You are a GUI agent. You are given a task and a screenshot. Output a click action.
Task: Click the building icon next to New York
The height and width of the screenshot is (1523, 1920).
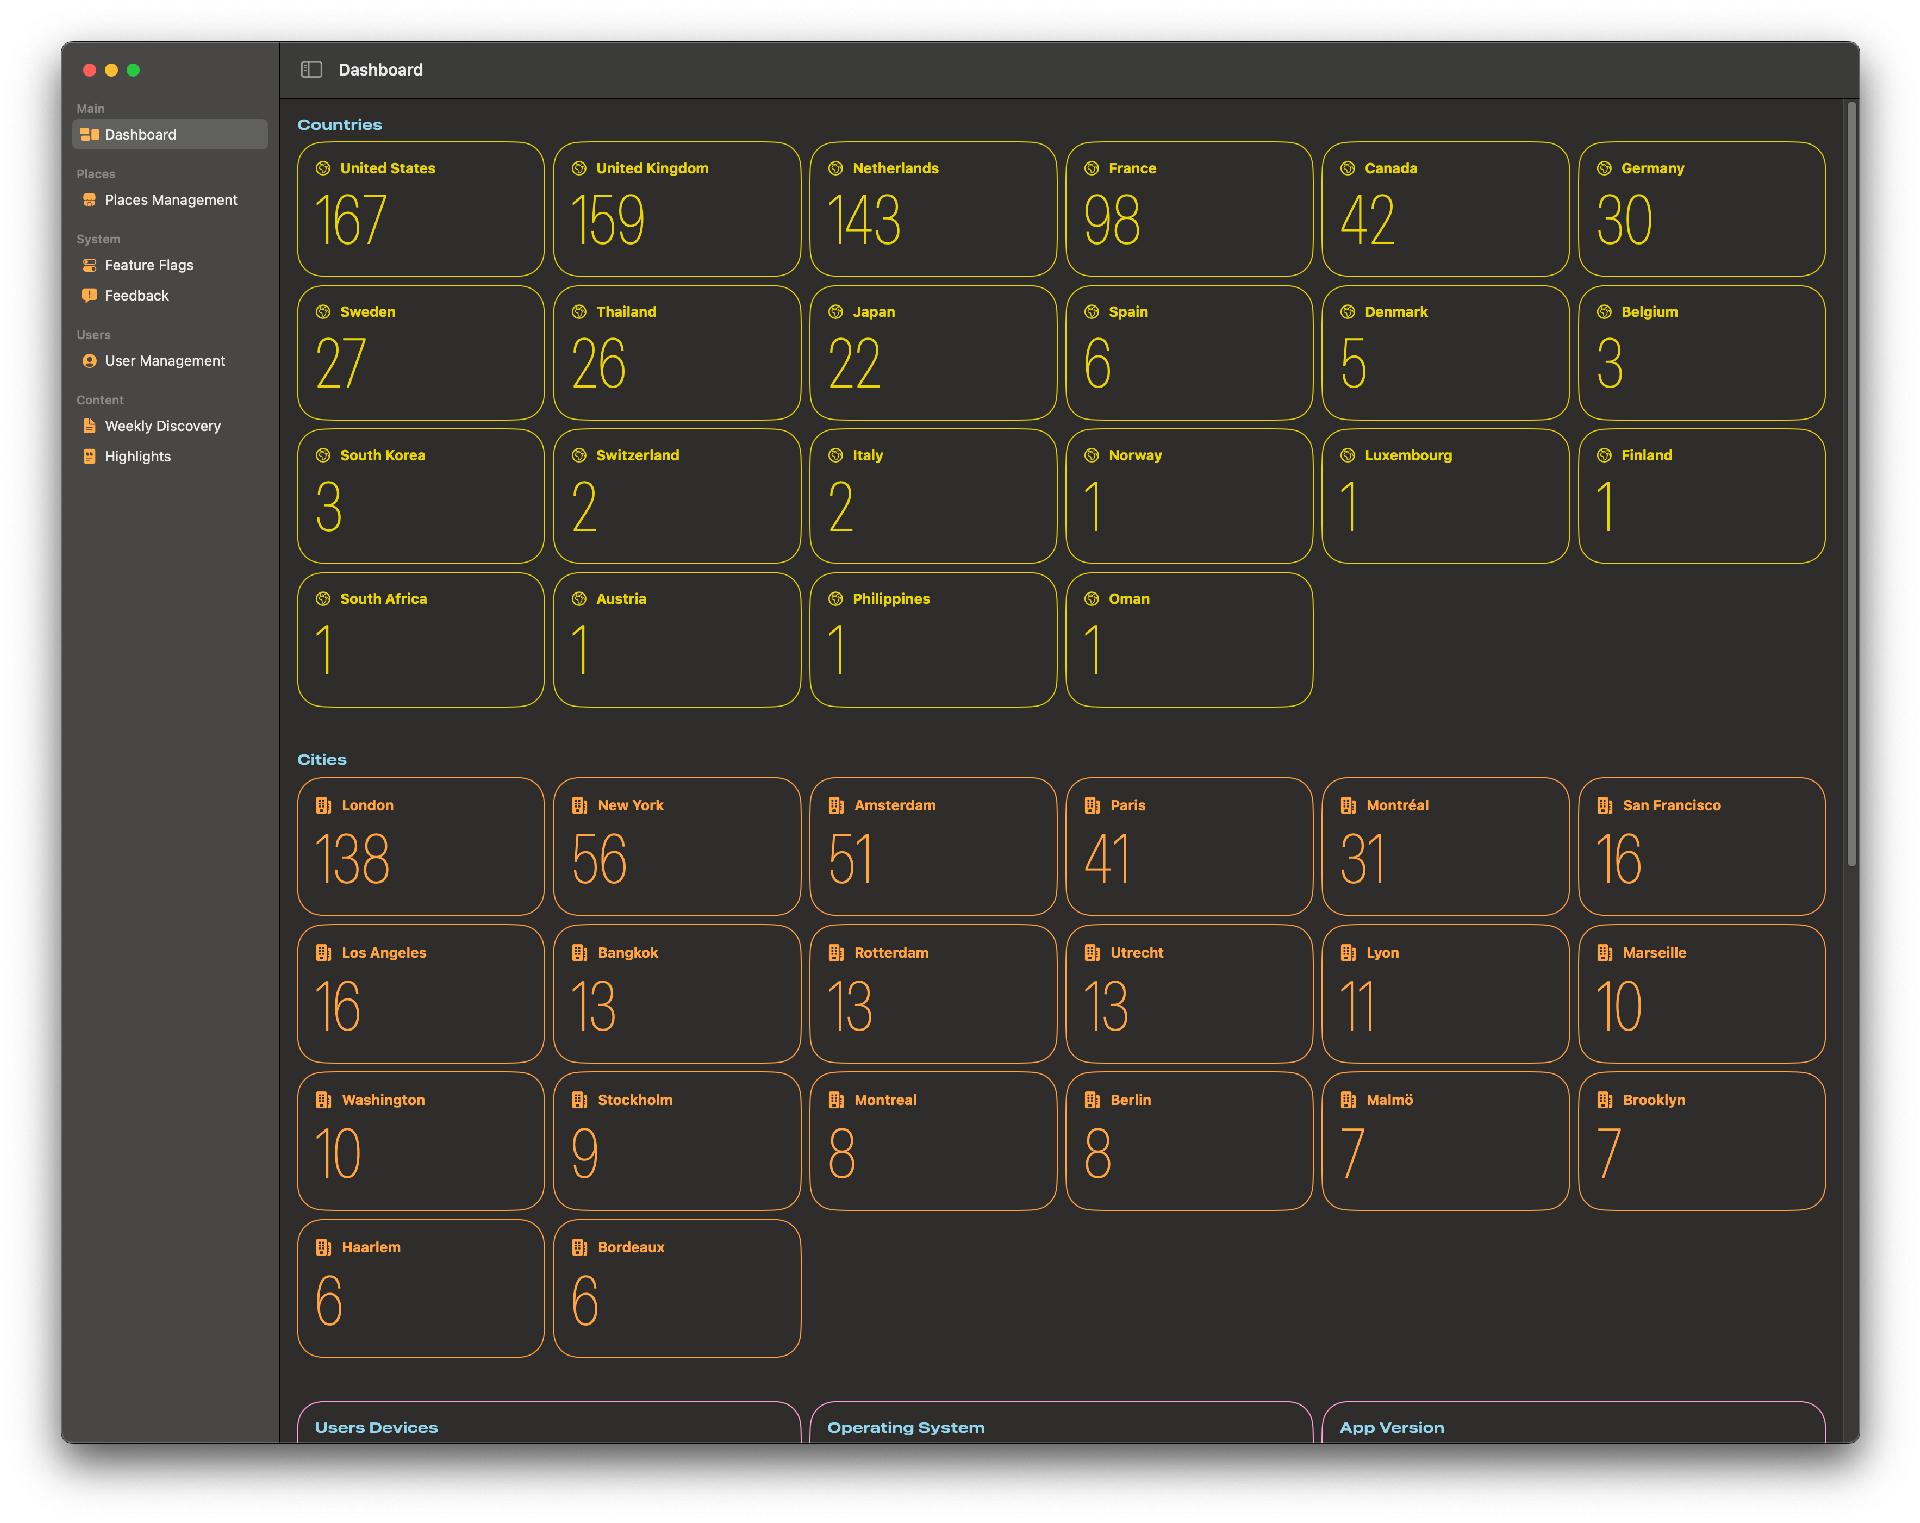(579, 805)
